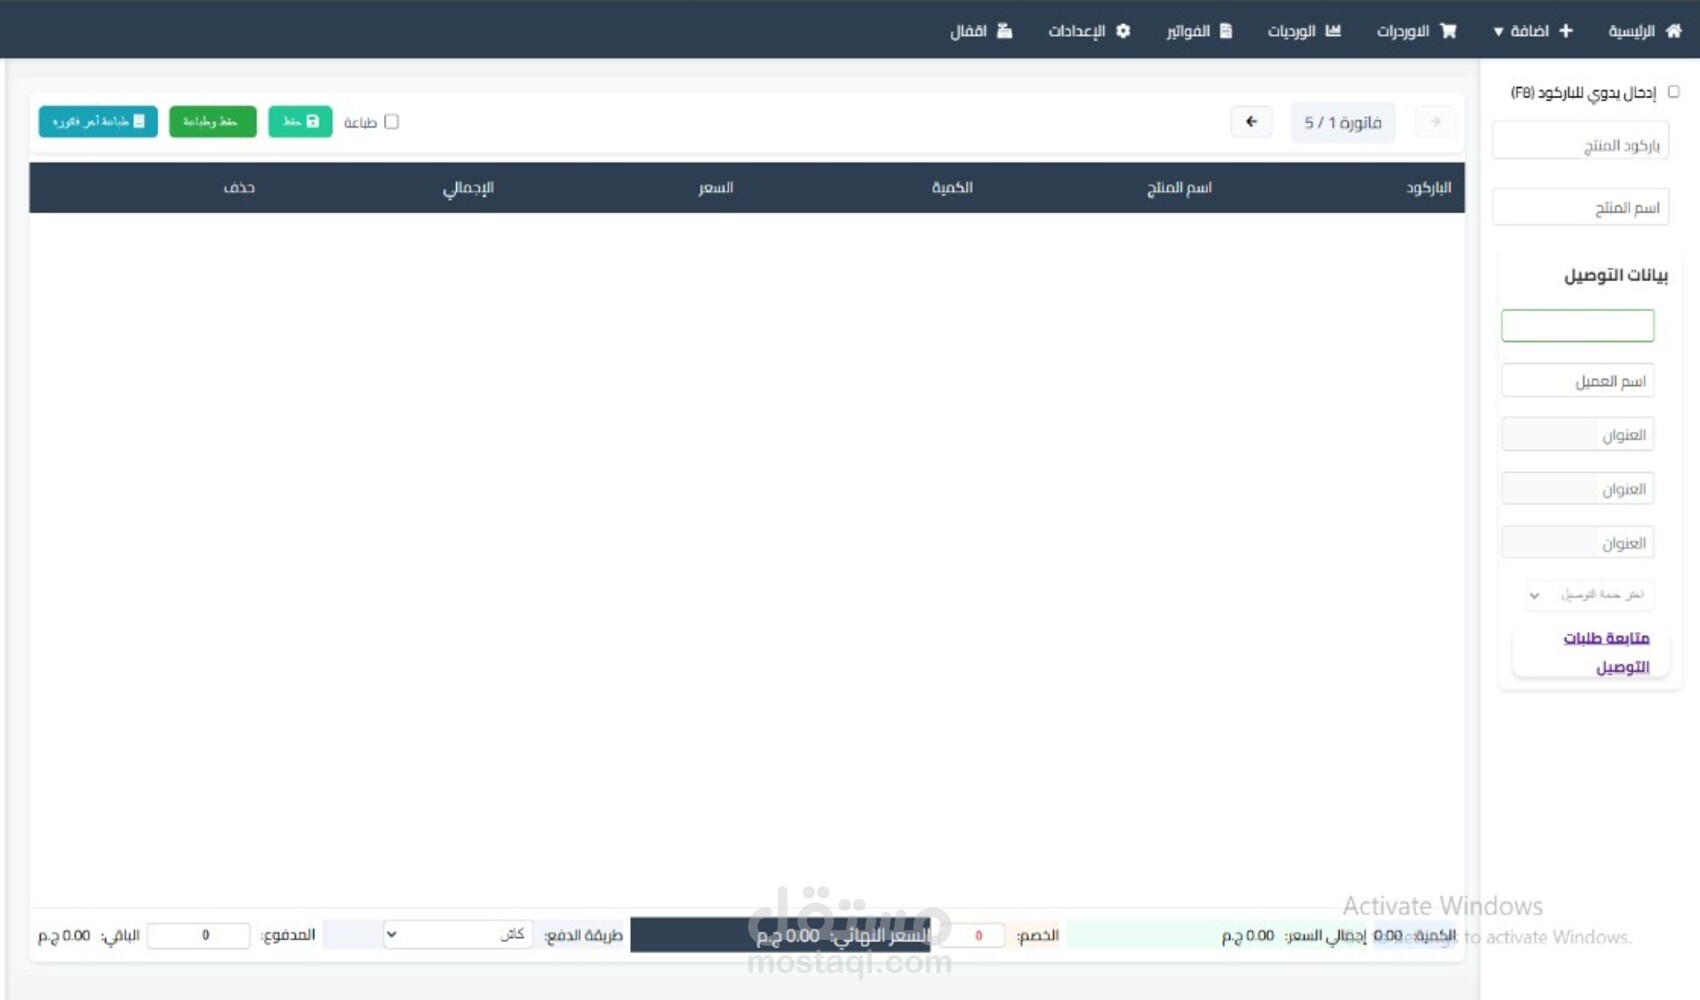The height and width of the screenshot is (1000, 1700).
Task: Click the shopping cart icon for الاوردرات
Action: [1448, 31]
